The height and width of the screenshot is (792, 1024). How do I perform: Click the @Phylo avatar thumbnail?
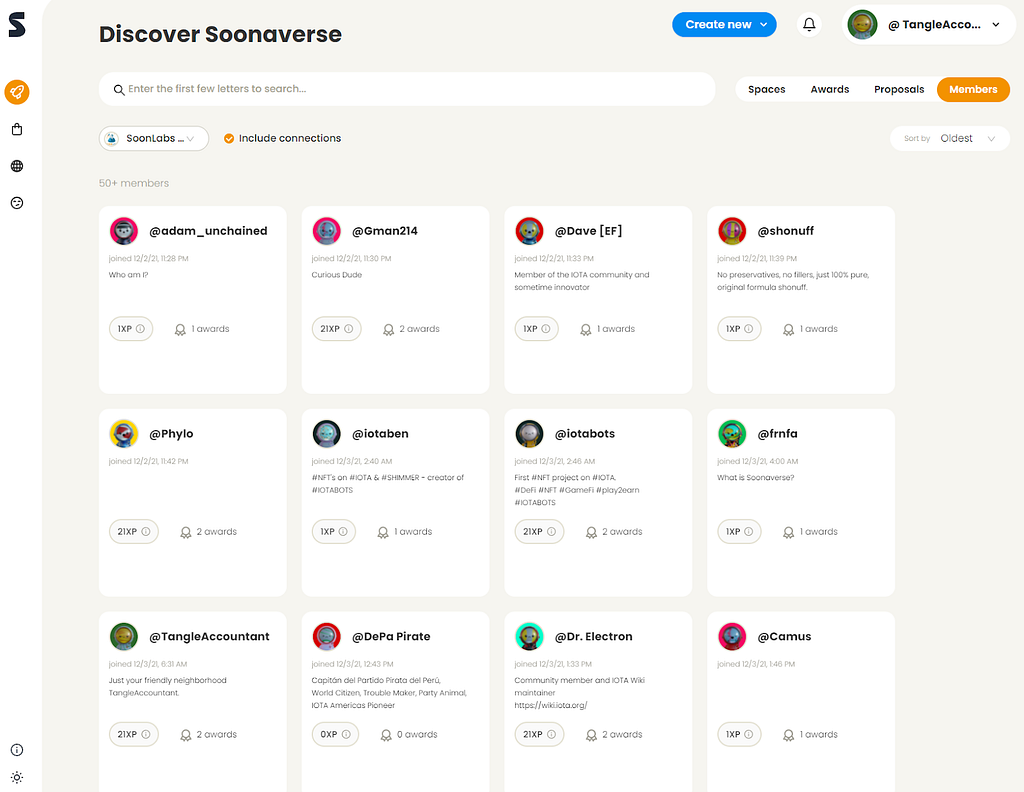(124, 434)
